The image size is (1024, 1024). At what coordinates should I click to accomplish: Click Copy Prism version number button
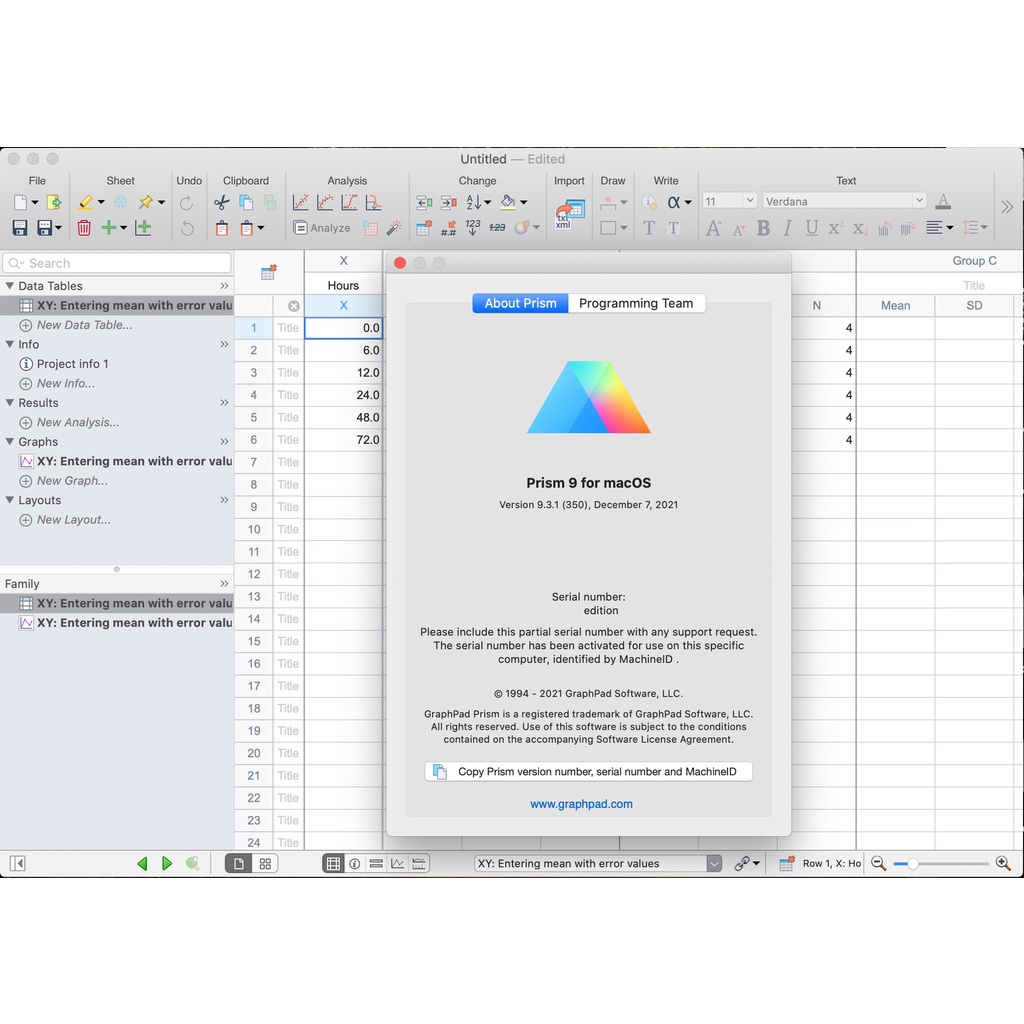(588, 772)
